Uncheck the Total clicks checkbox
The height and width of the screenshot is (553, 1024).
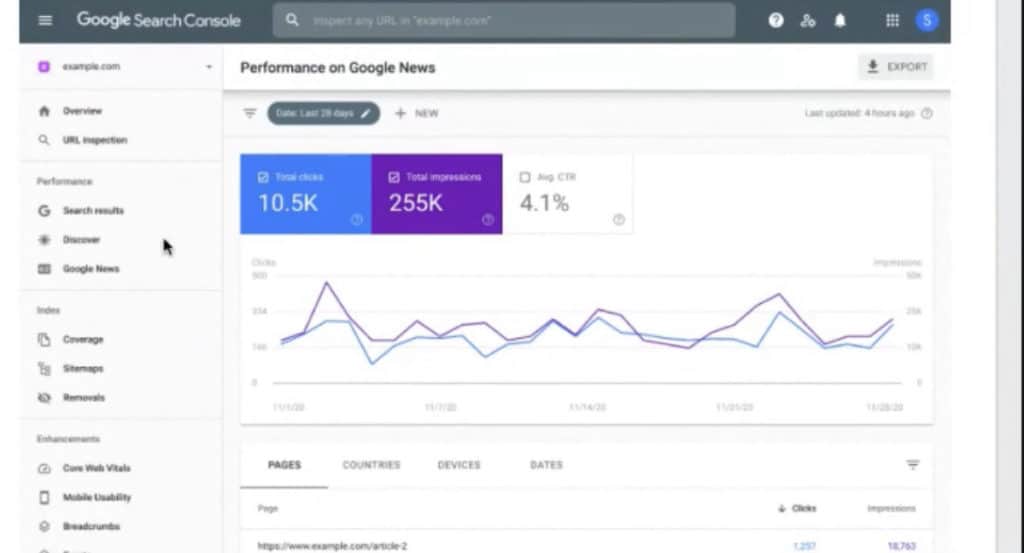point(263,178)
